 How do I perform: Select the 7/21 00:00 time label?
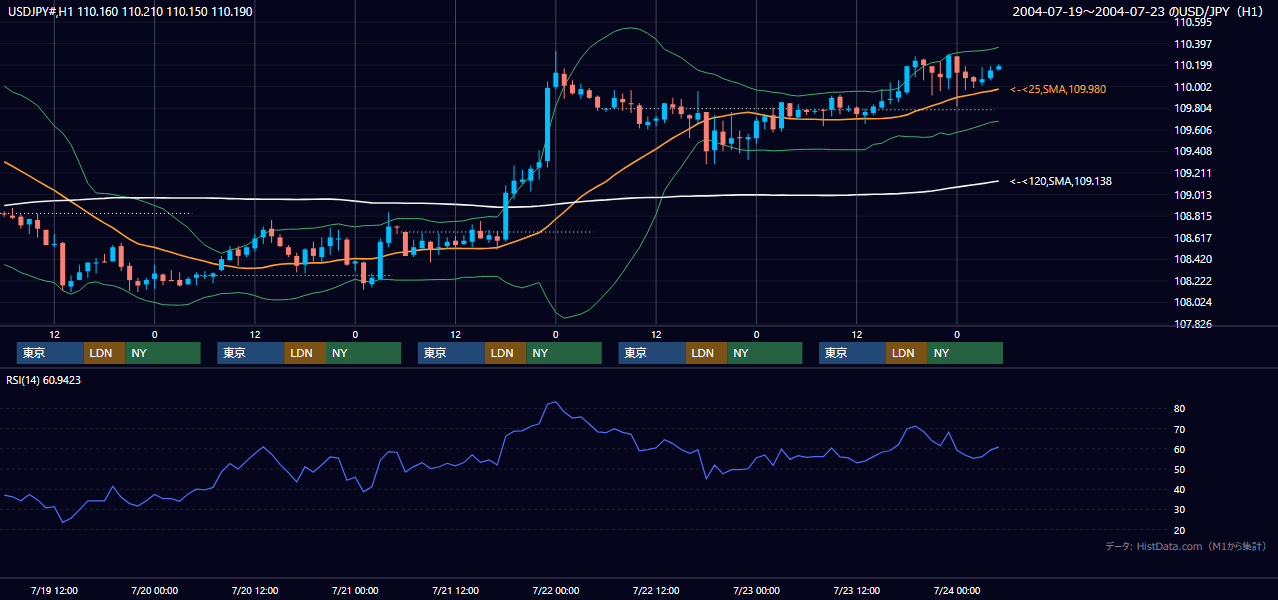click(355, 590)
